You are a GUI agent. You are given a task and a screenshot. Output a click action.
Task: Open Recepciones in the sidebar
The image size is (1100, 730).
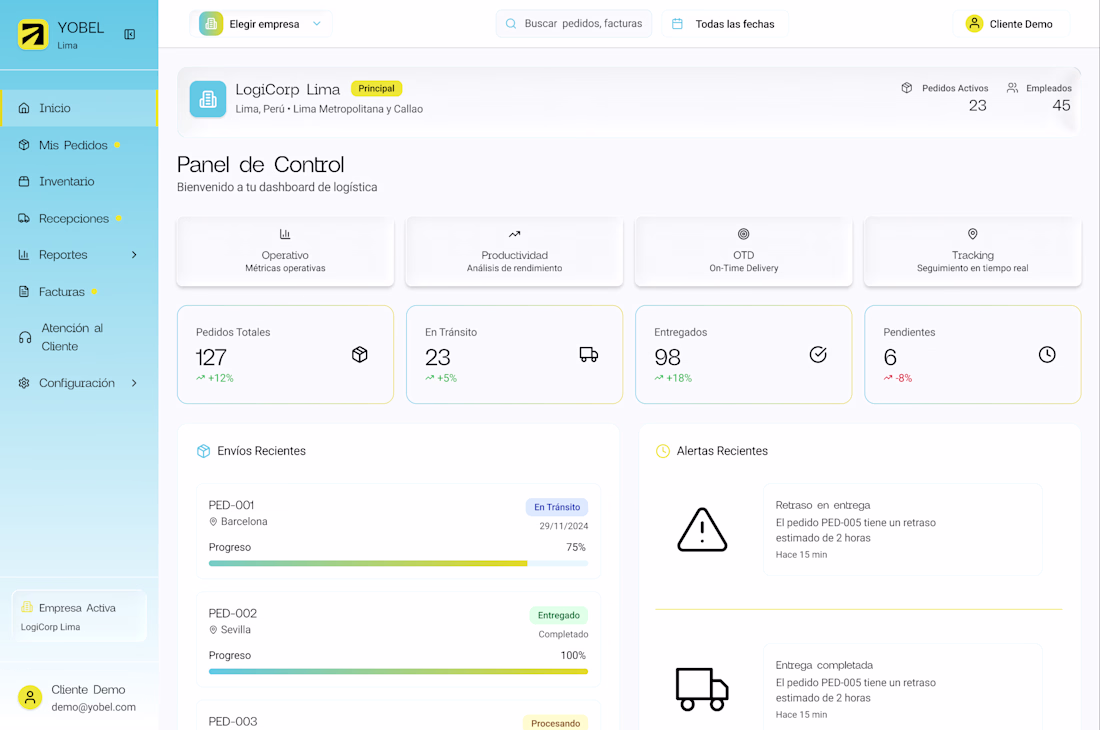click(x=79, y=218)
